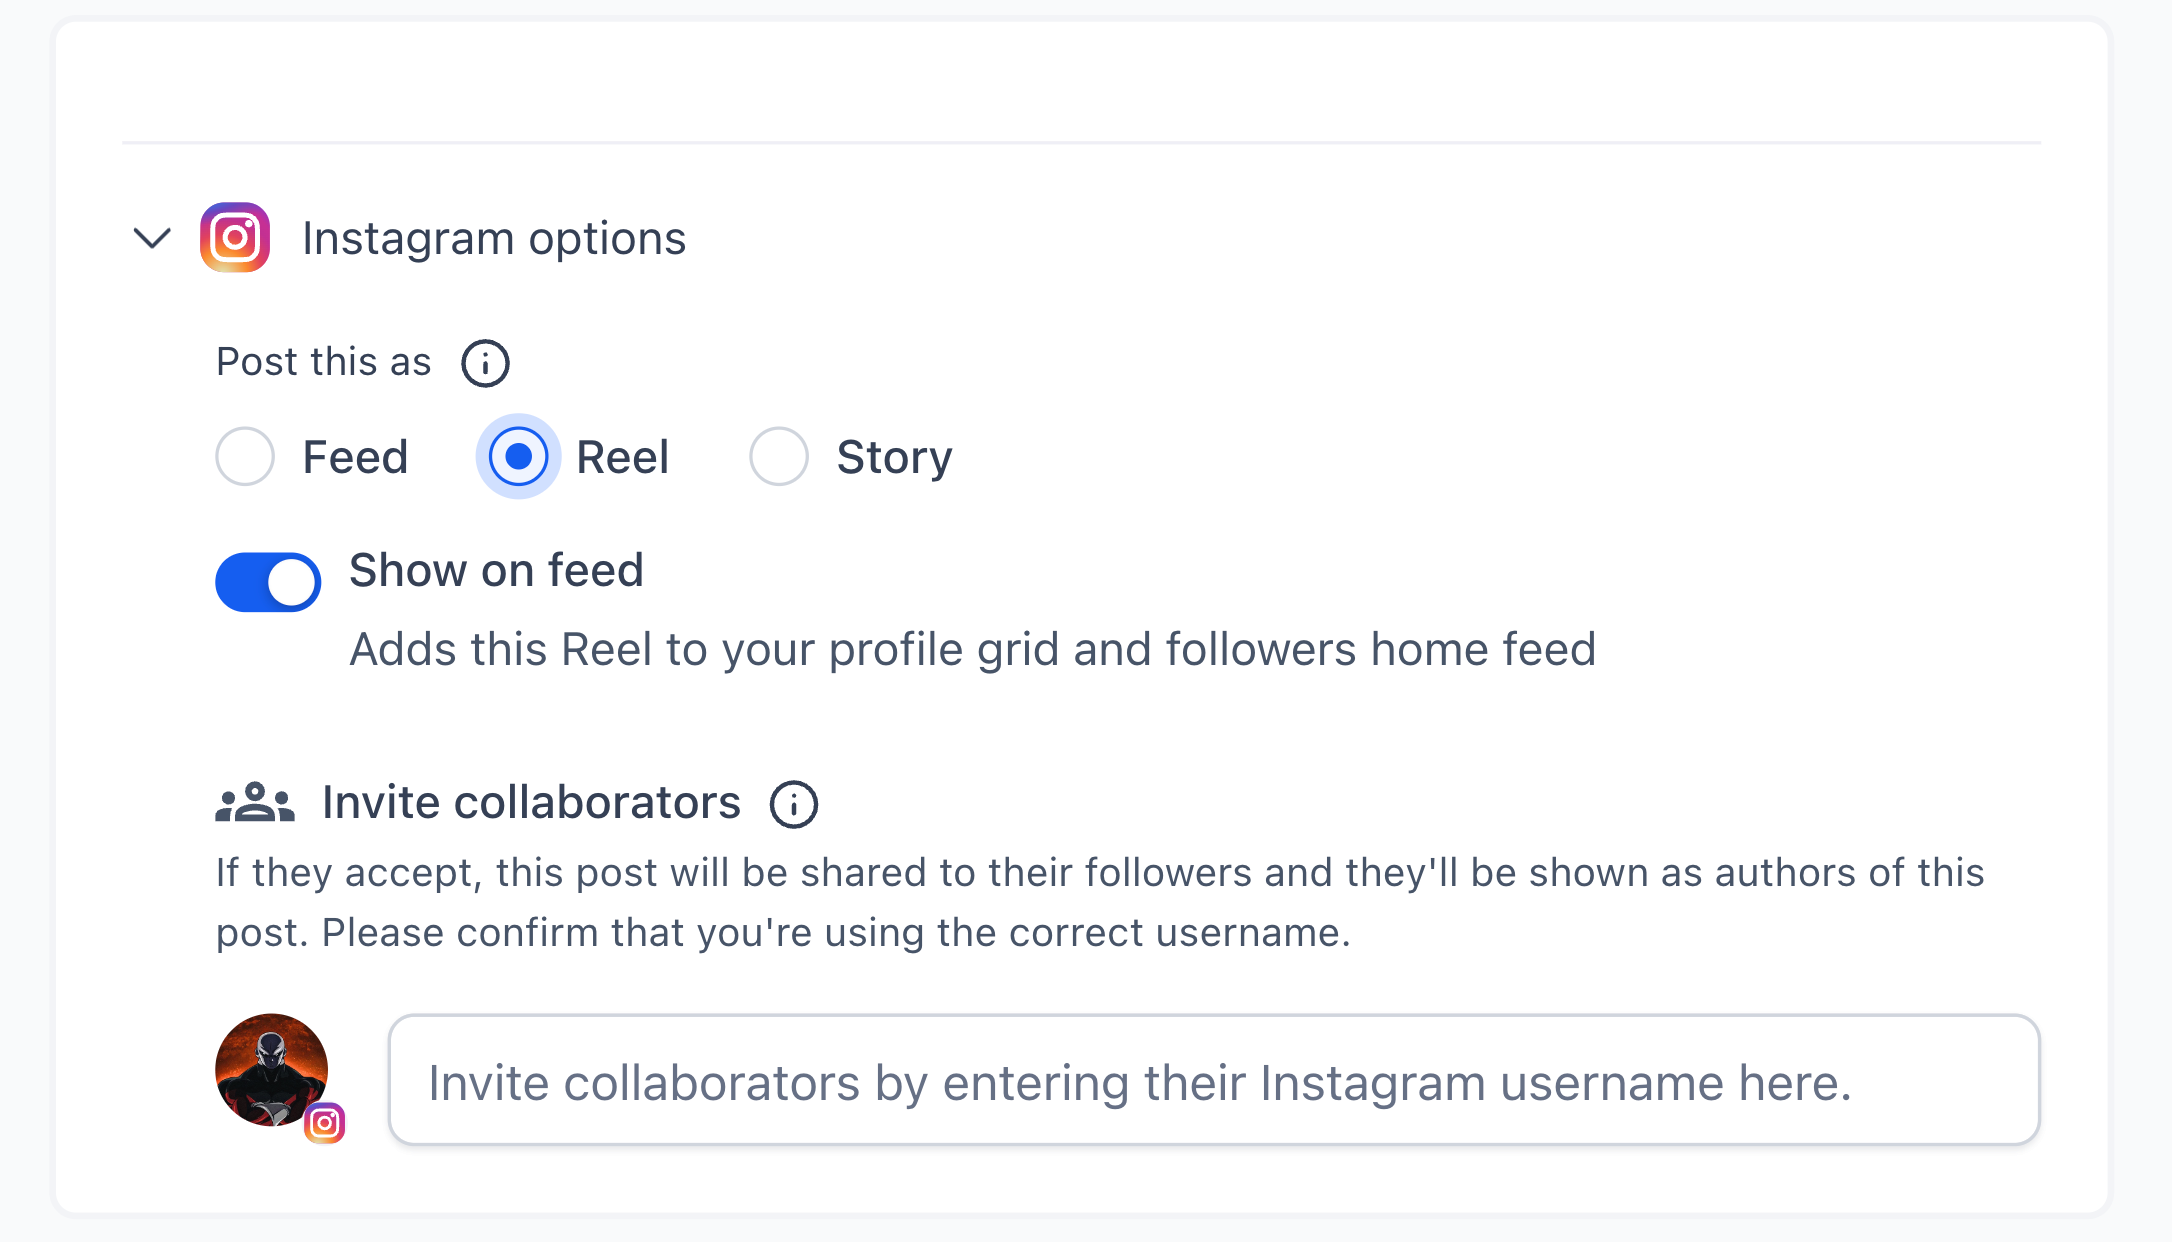Screen dimensions: 2172x1242
Task: Click the Invite collaborators heading text
Action: point(529,802)
